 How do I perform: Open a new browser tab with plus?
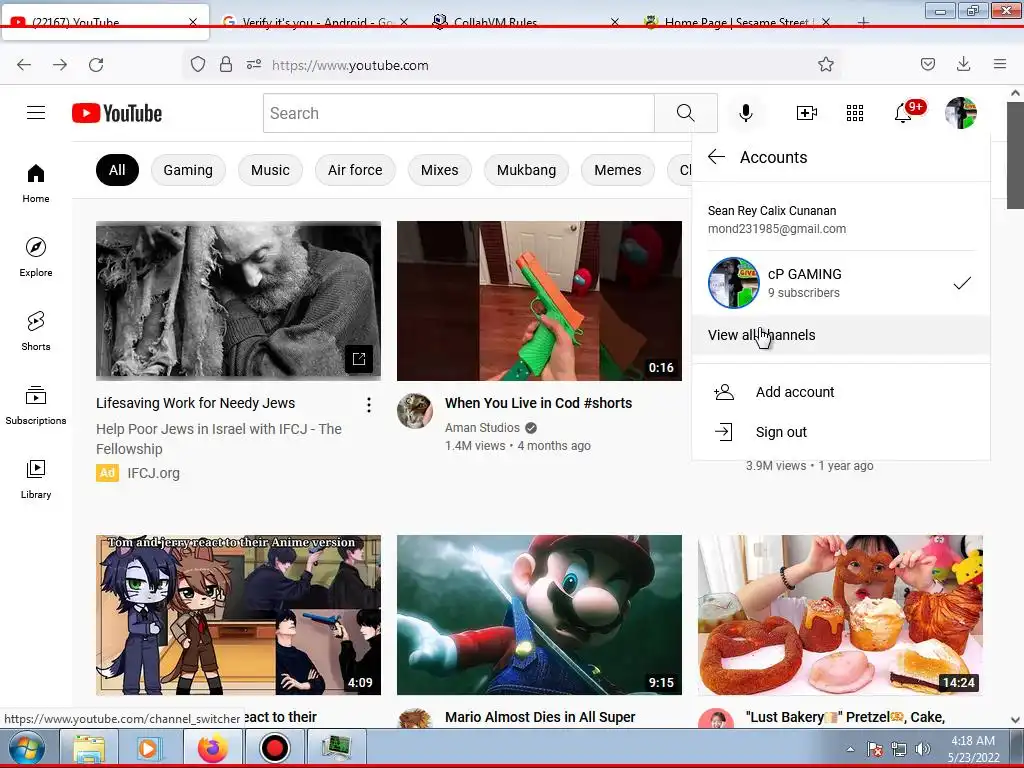863,22
